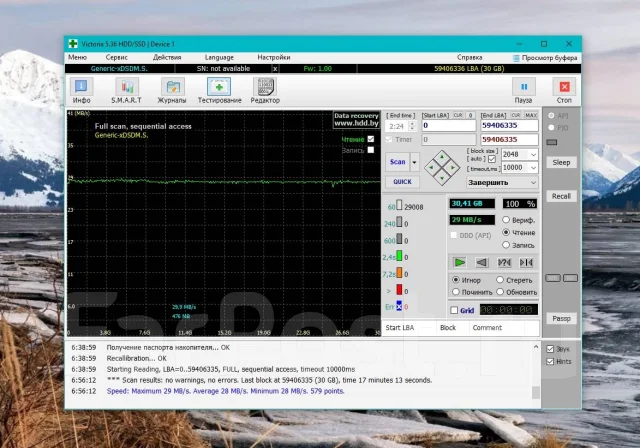
Task: Click the CUR button beside Start LBA
Action: tap(458, 115)
